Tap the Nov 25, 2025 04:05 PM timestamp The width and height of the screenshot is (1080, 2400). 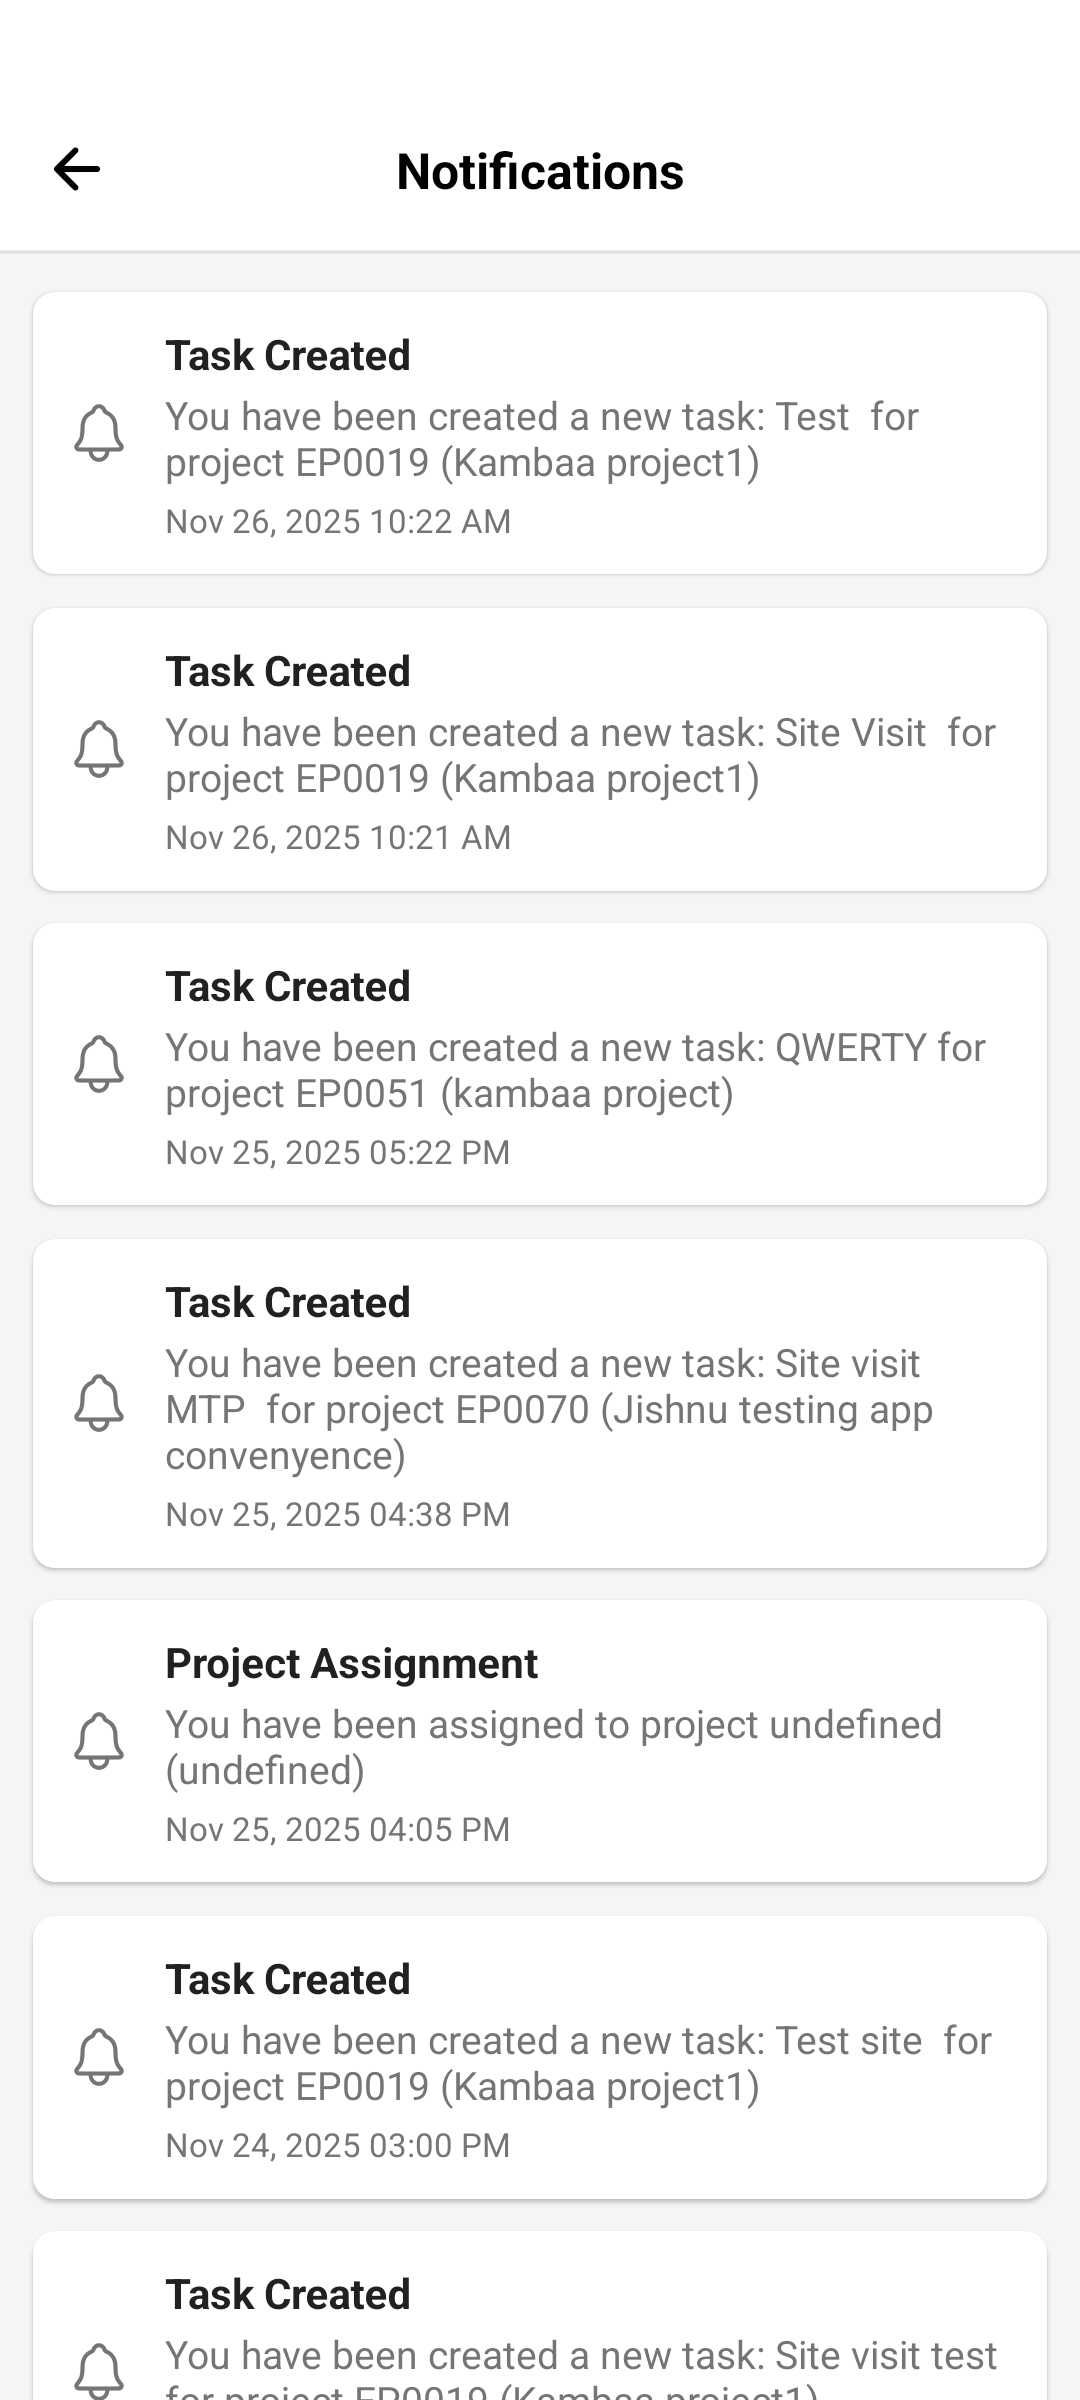click(x=338, y=1830)
